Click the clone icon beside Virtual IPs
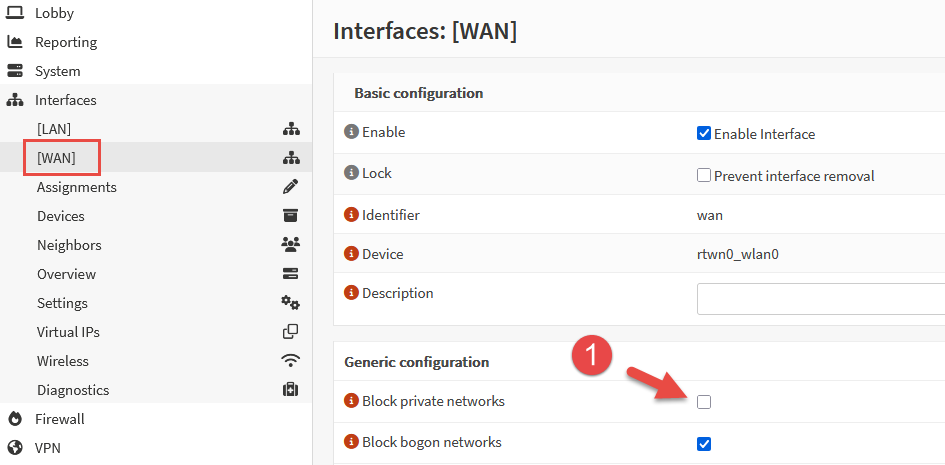945x465 pixels. pos(291,332)
